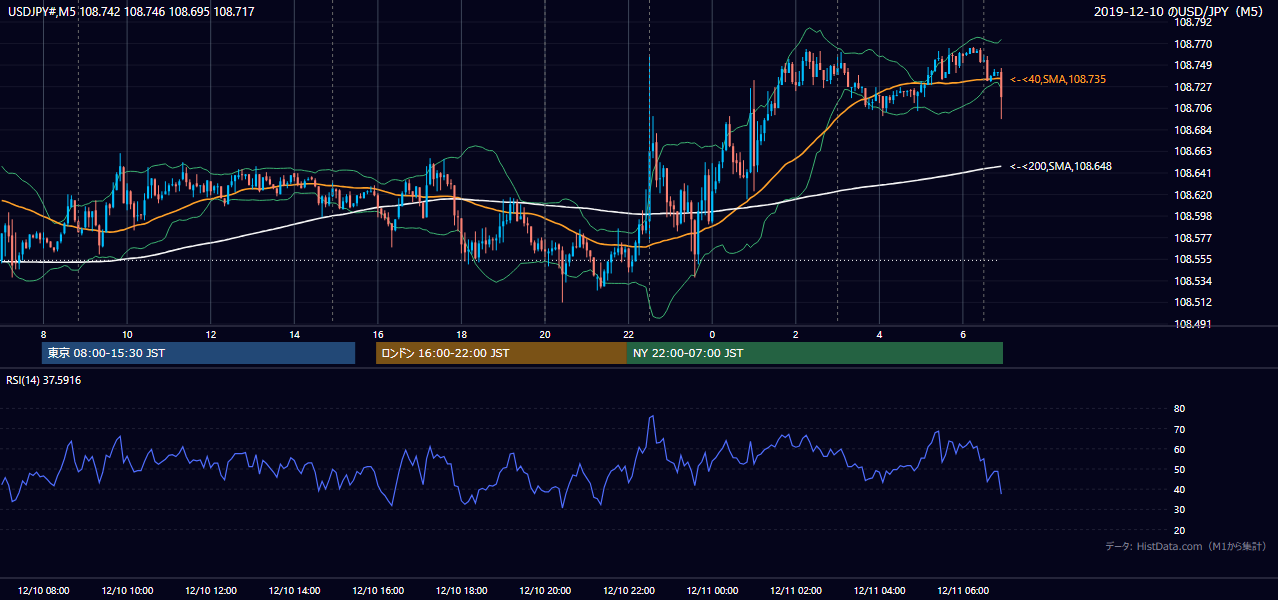Image resolution: width=1278 pixels, height=600 pixels.
Task: Click RSI level 30 on axis
Action: pyautogui.click(x=1179, y=510)
